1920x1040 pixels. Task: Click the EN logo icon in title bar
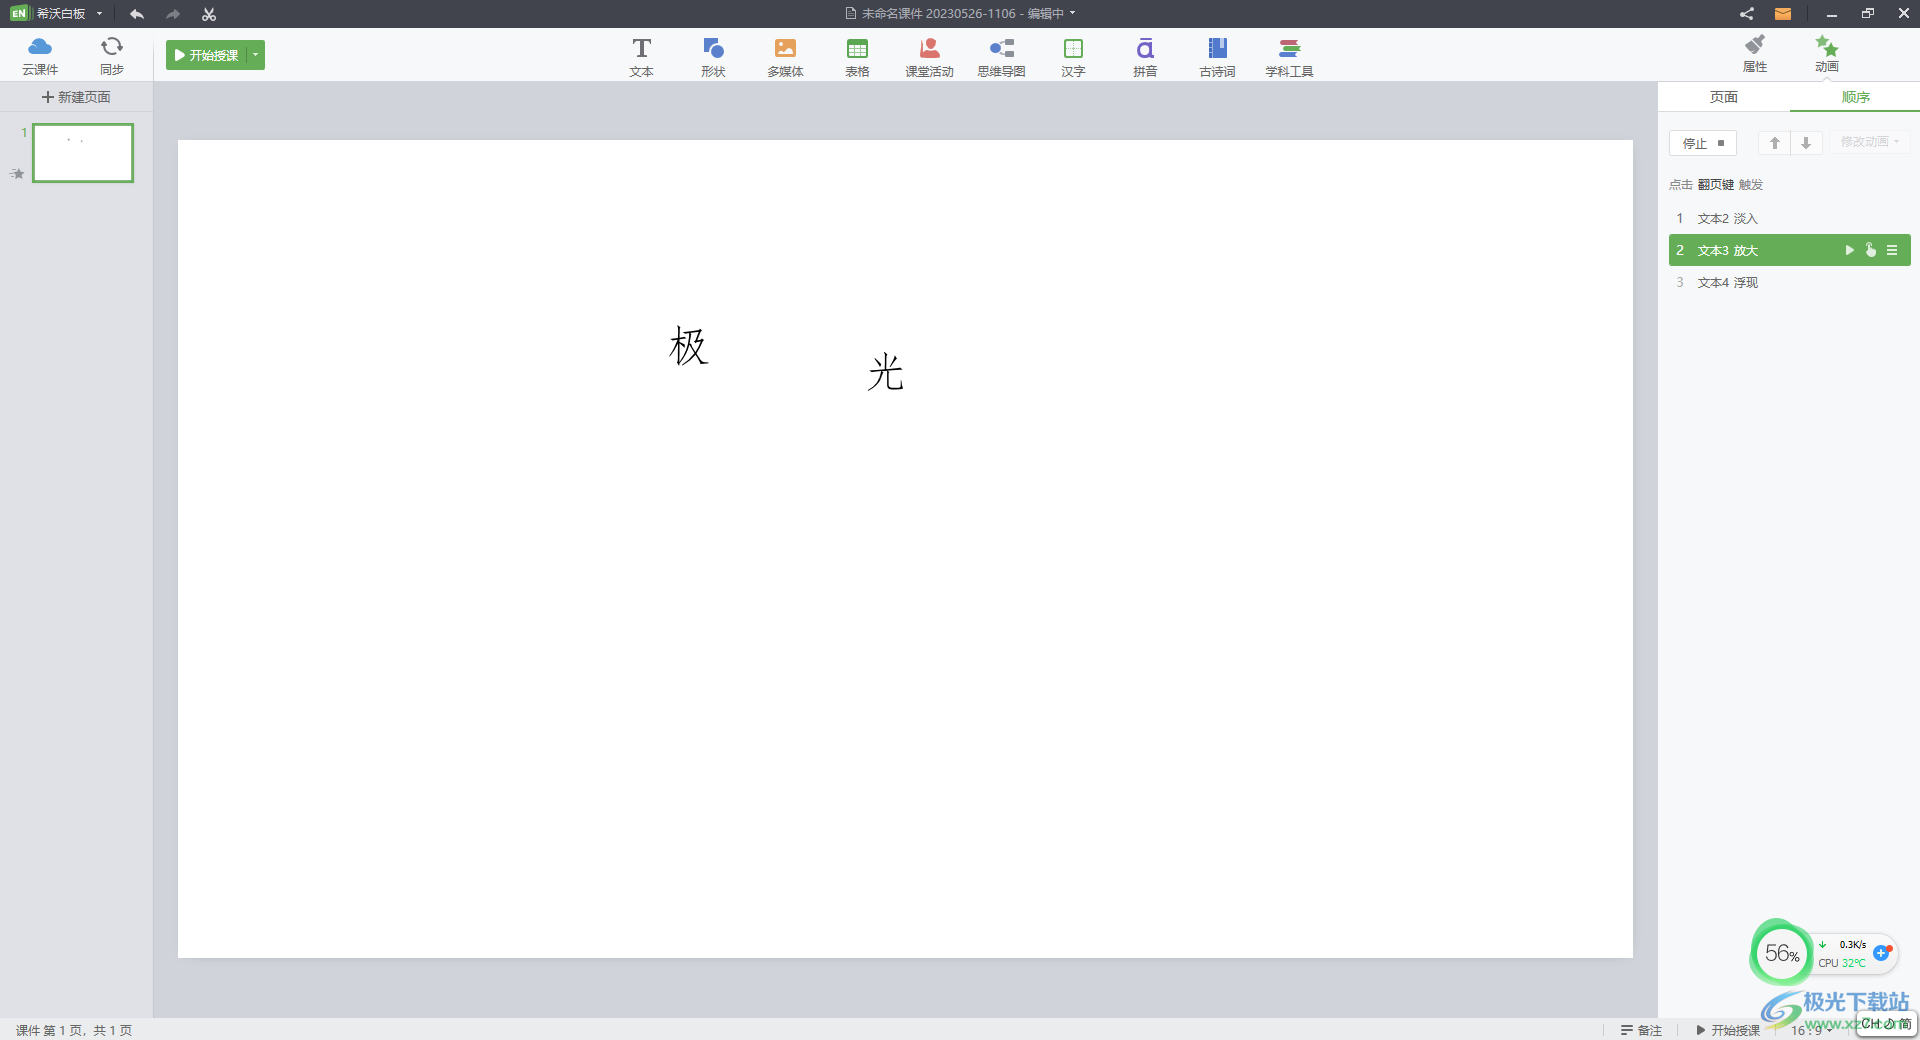click(19, 14)
